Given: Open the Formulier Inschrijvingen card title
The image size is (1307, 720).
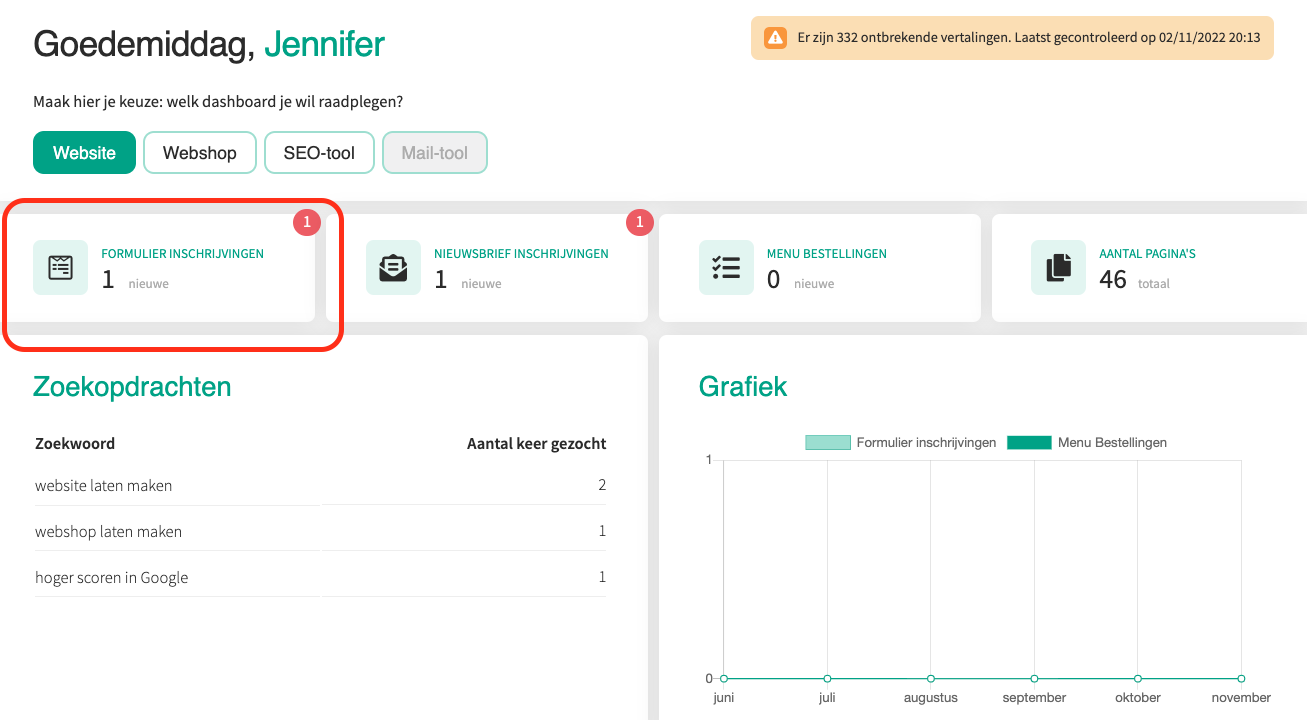Looking at the screenshot, I should (183, 254).
